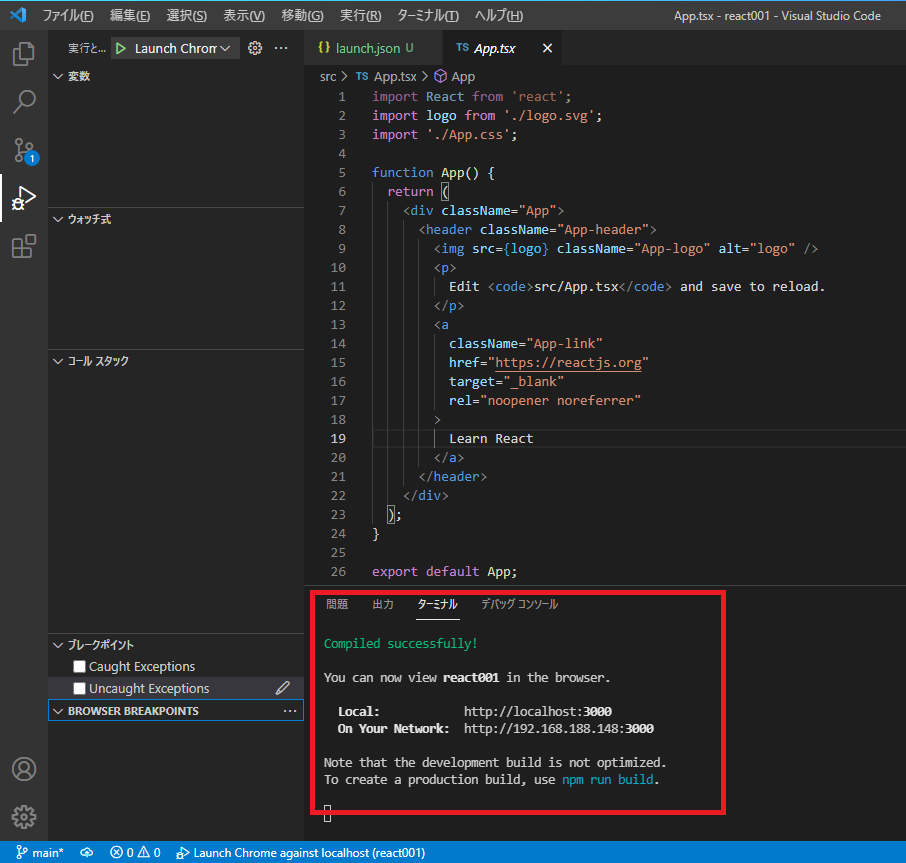Open the Search view icon
This screenshot has height=863, width=906.
[24, 102]
